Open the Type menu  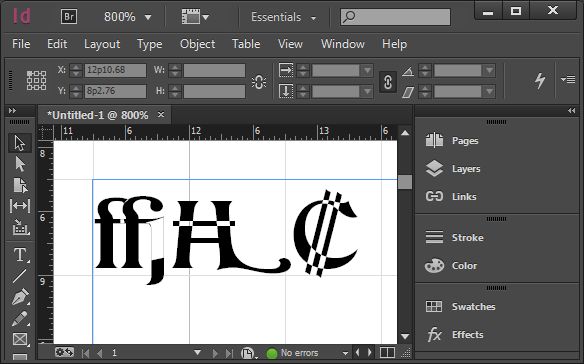tap(150, 44)
